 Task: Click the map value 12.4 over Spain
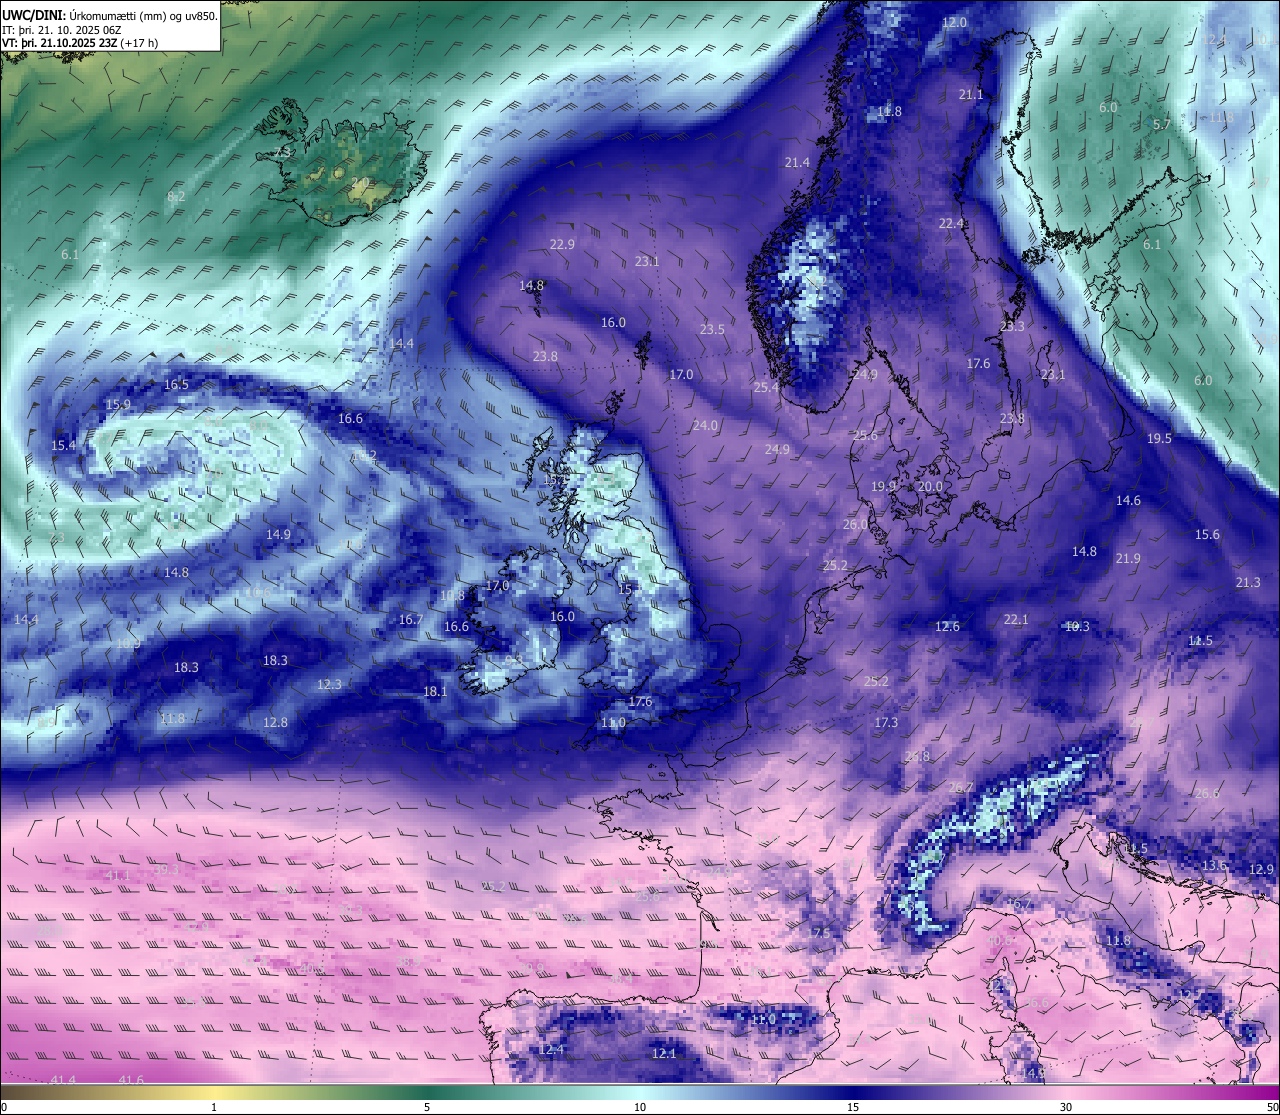(x=552, y=1050)
